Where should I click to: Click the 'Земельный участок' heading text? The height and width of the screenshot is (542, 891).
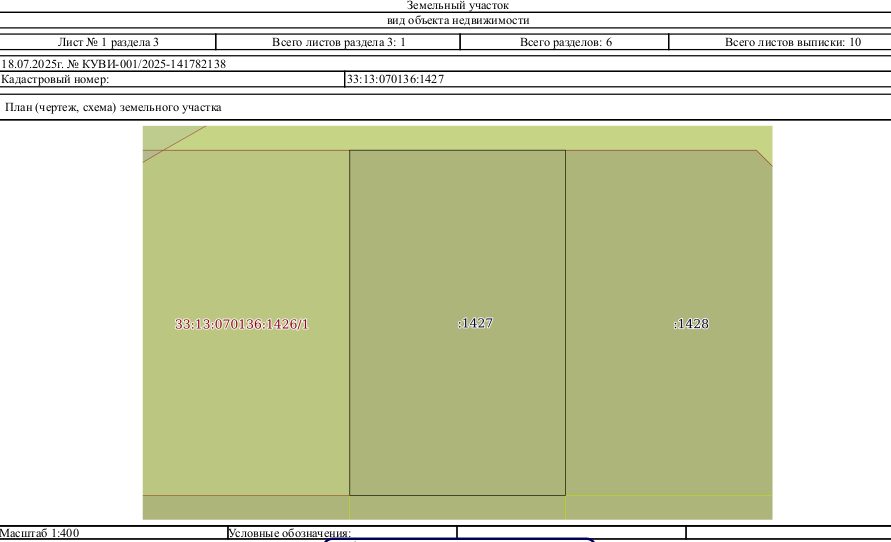[x=457, y=6]
